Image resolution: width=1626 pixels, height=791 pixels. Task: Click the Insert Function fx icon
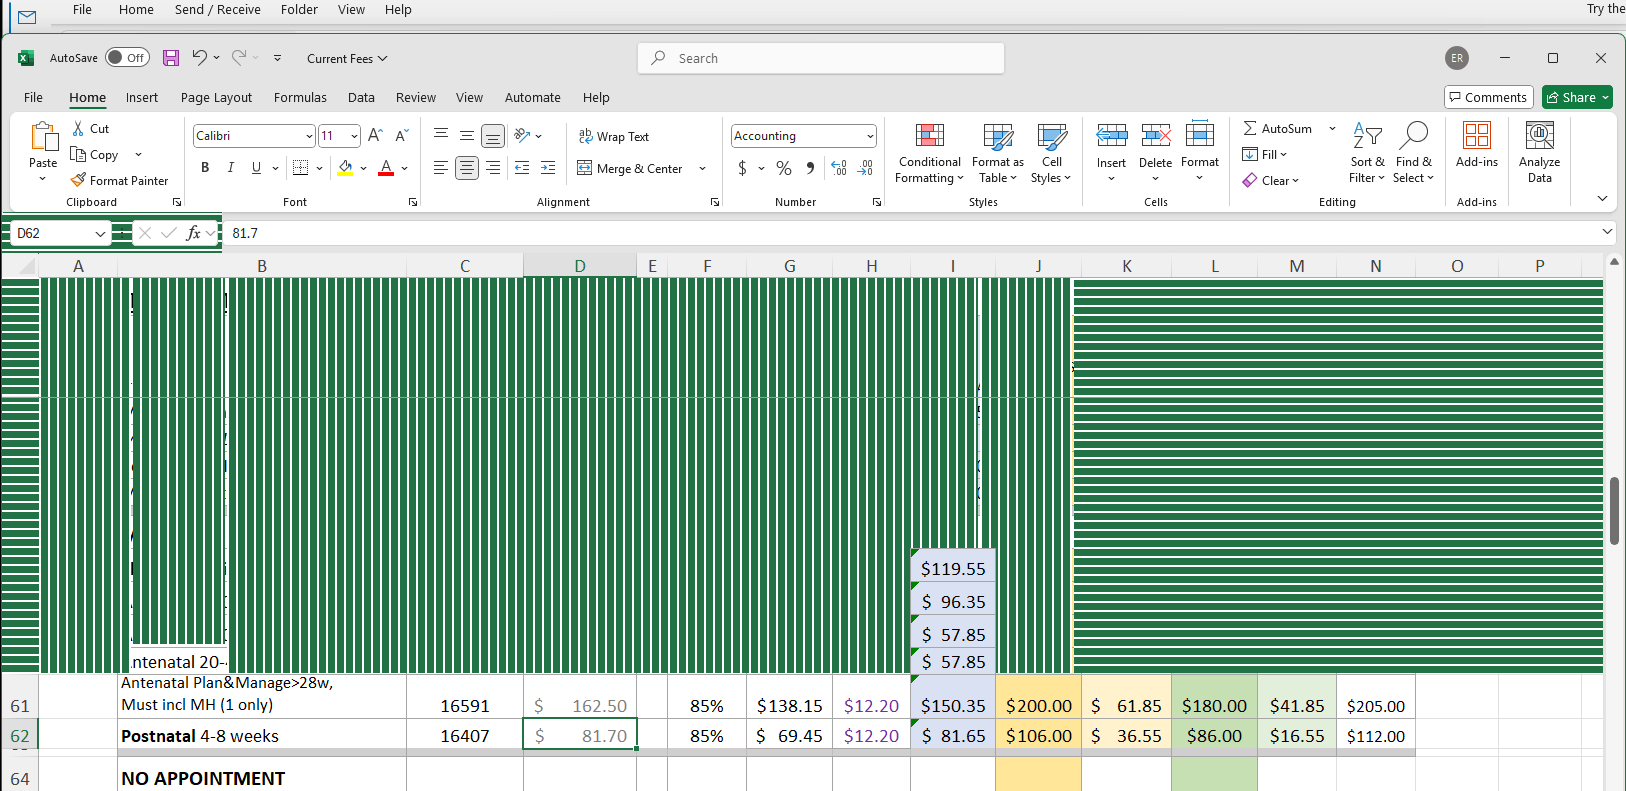pos(193,233)
